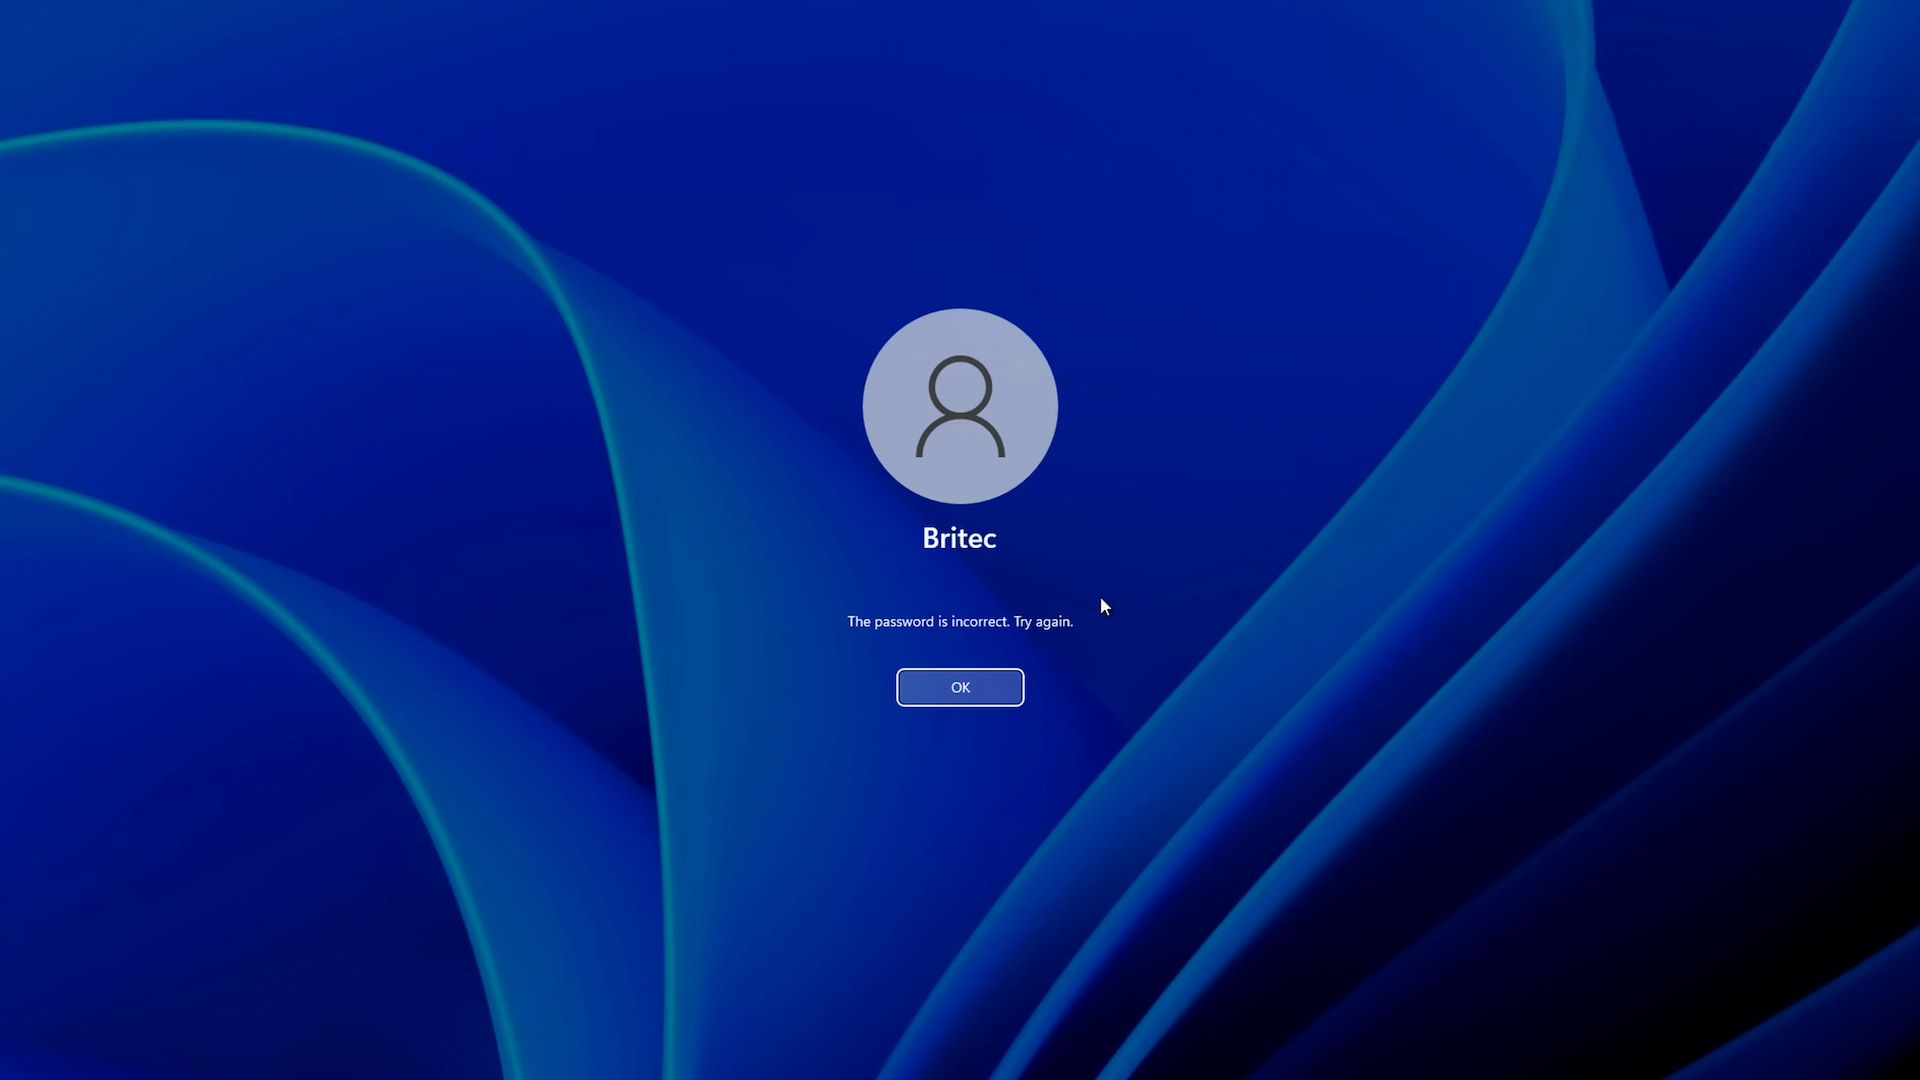Click the password incorrect error message text

click(959, 621)
